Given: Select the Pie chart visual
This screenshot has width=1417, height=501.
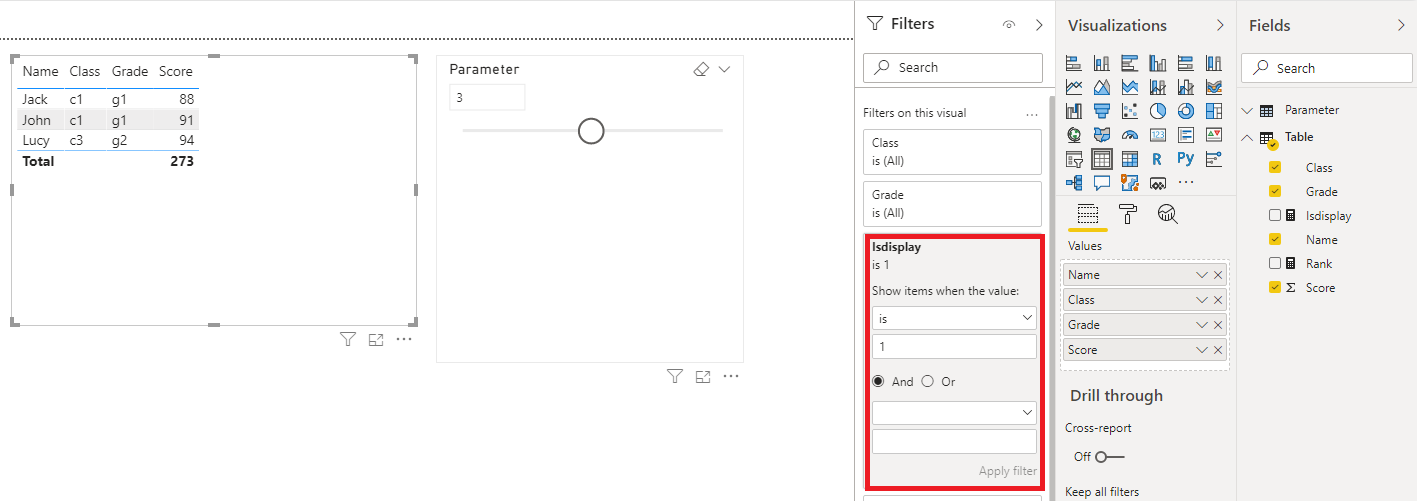Looking at the screenshot, I should coord(1158,111).
